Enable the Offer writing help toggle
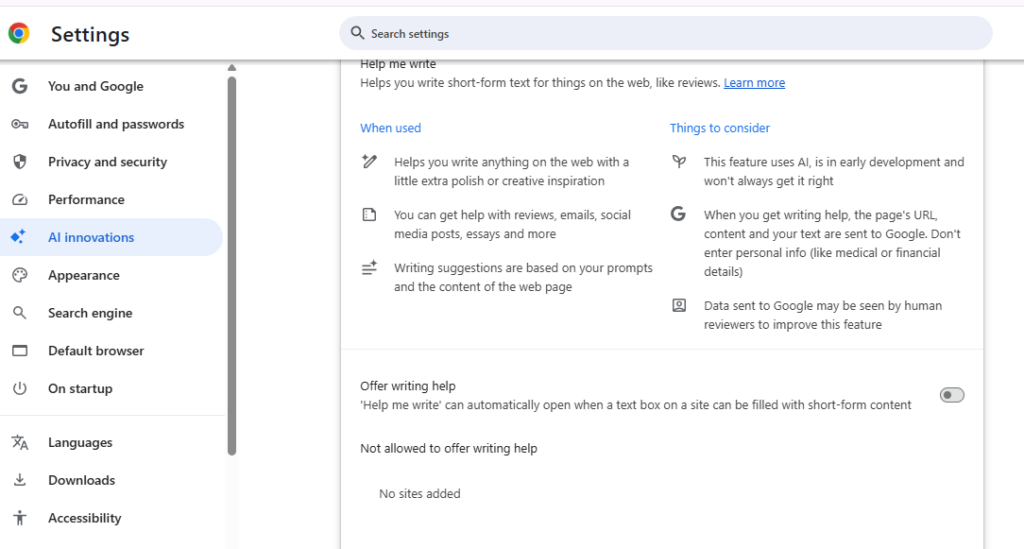The image size is (1024, 549). pos(951,395)
